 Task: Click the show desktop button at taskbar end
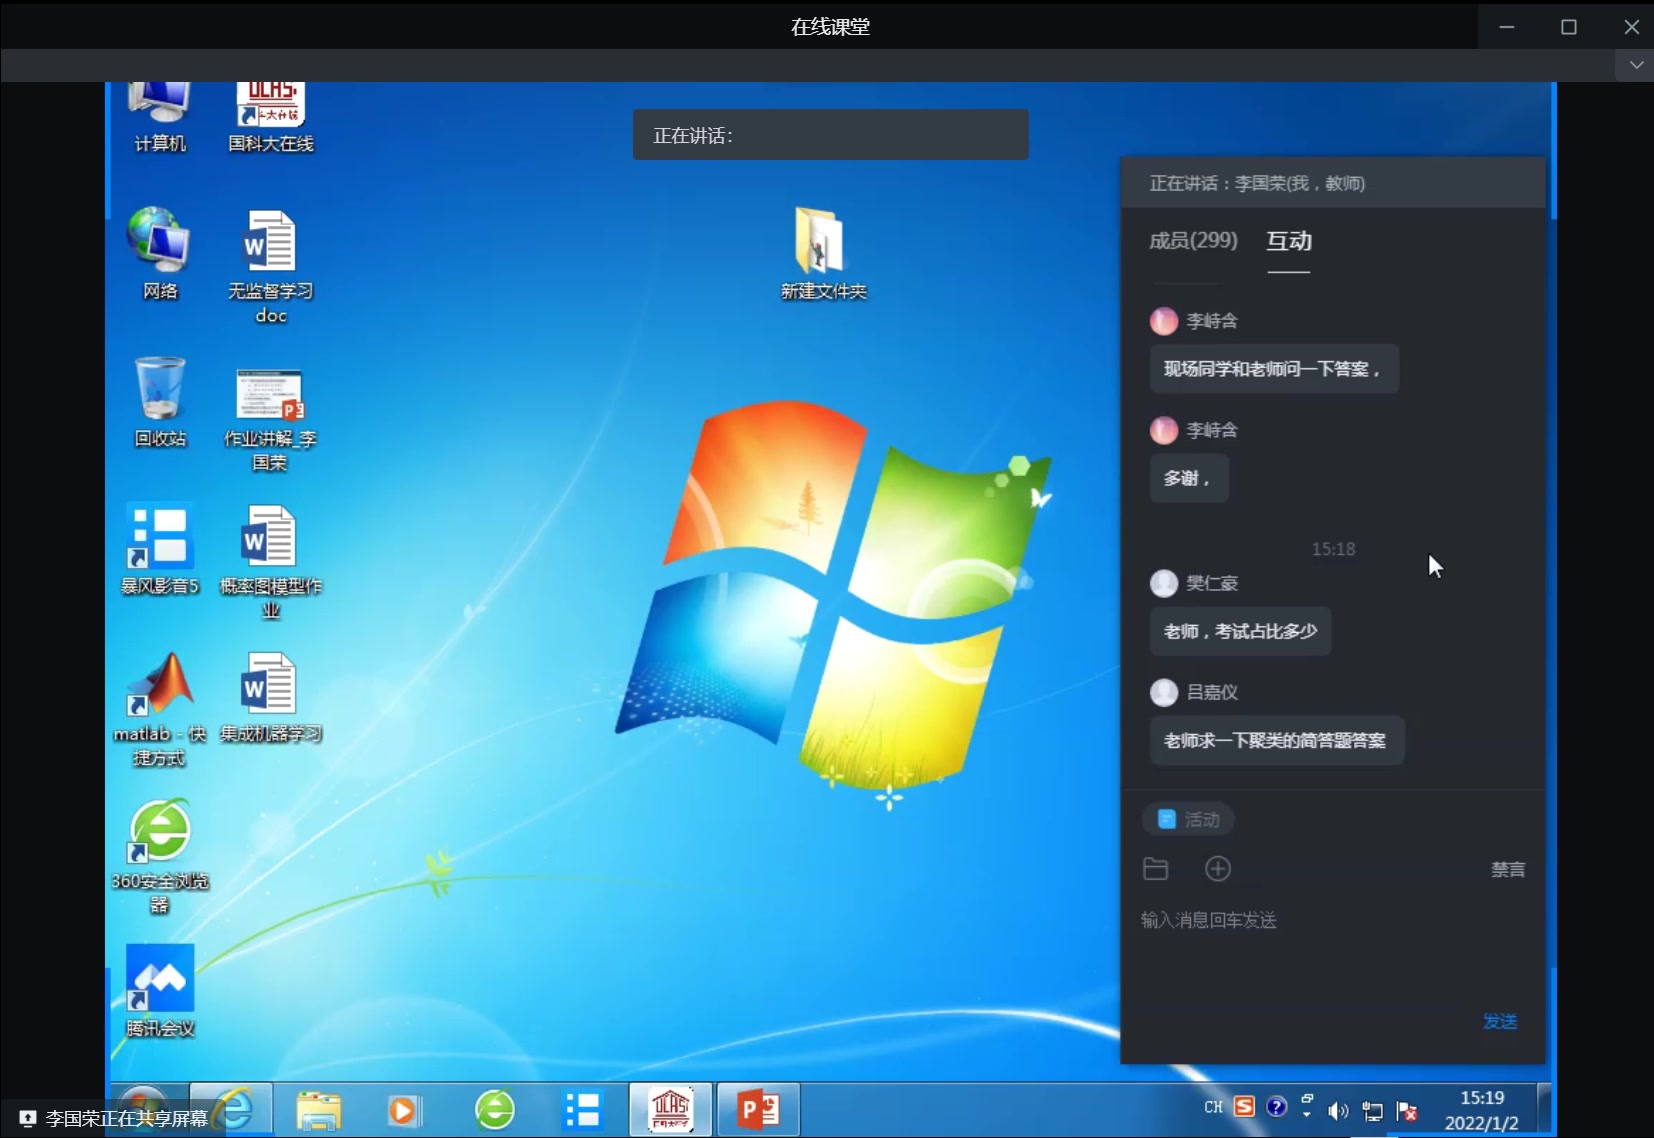pos(1545,1109)
